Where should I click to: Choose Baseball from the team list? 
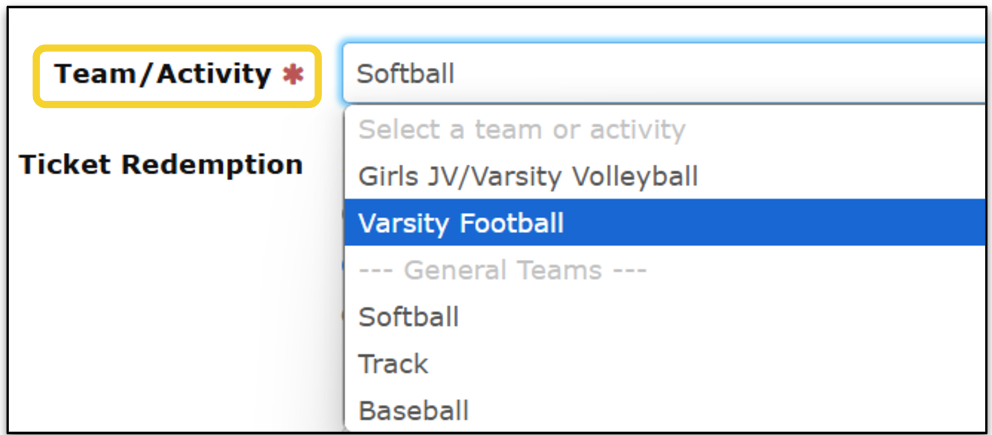point(413,410)
